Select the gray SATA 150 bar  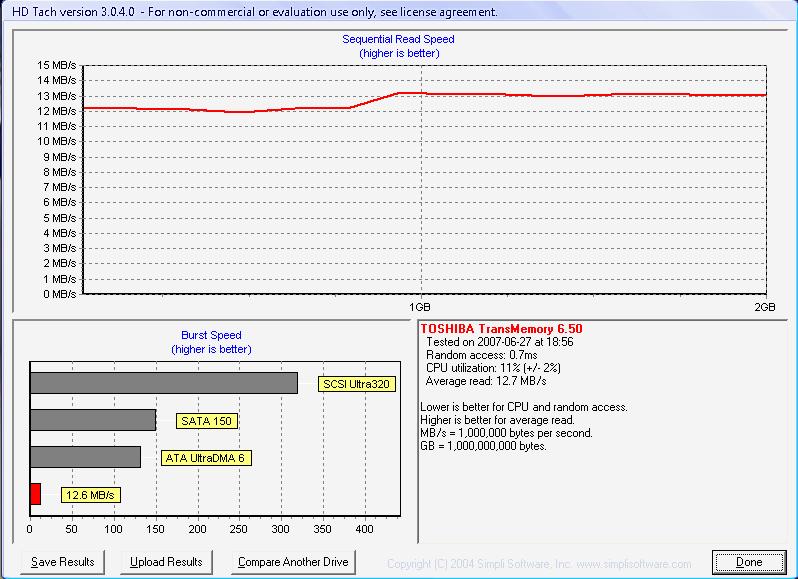92,420
